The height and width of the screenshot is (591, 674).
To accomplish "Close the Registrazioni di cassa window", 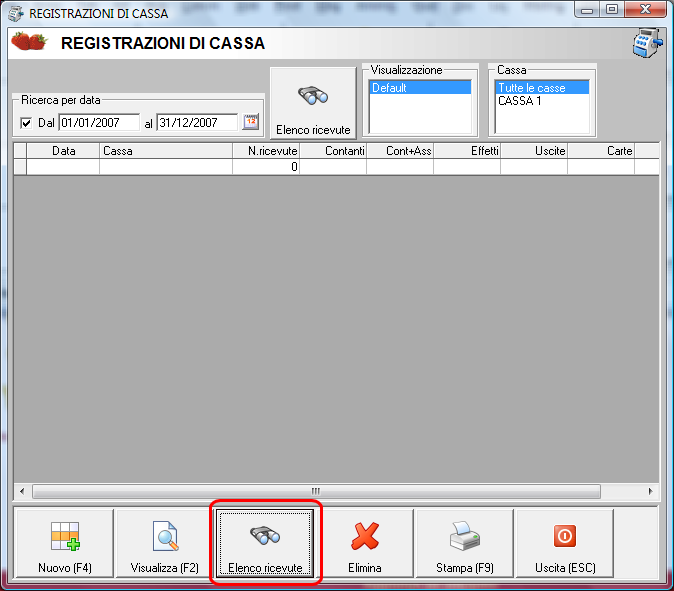I will coord(645,9).
